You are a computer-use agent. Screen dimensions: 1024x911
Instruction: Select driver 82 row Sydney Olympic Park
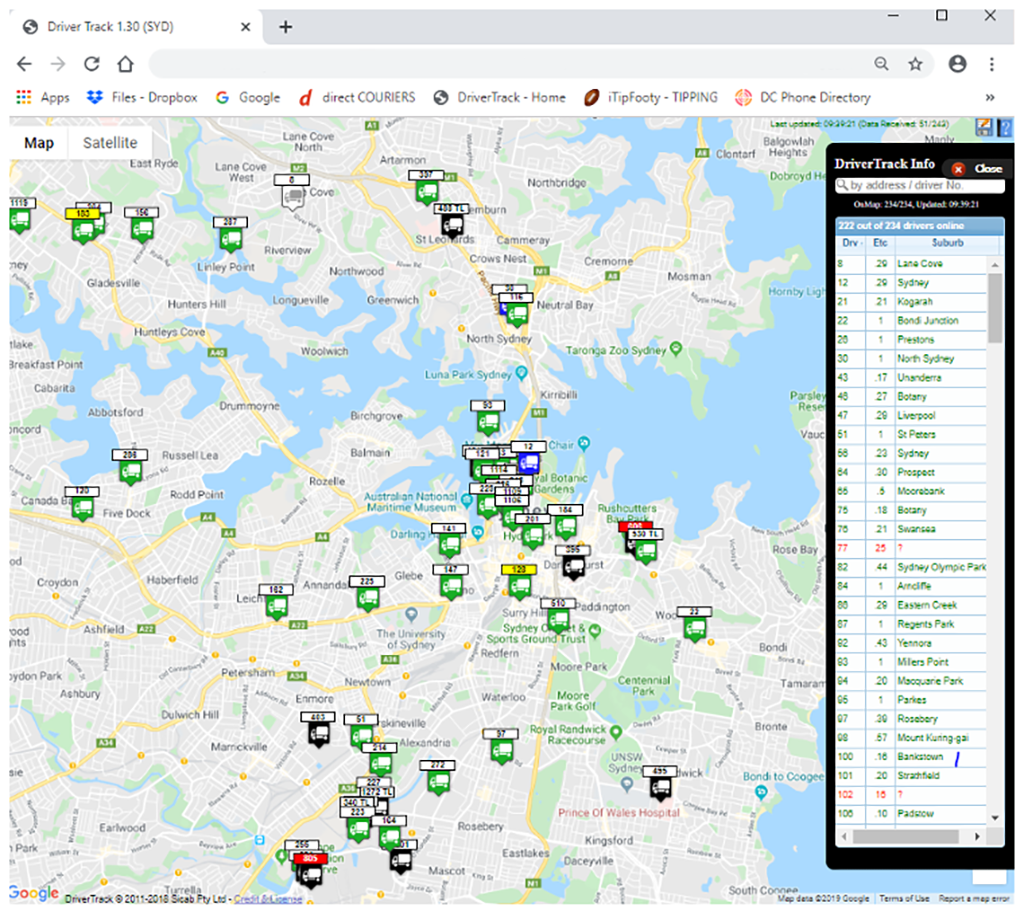tap(911, 567)
